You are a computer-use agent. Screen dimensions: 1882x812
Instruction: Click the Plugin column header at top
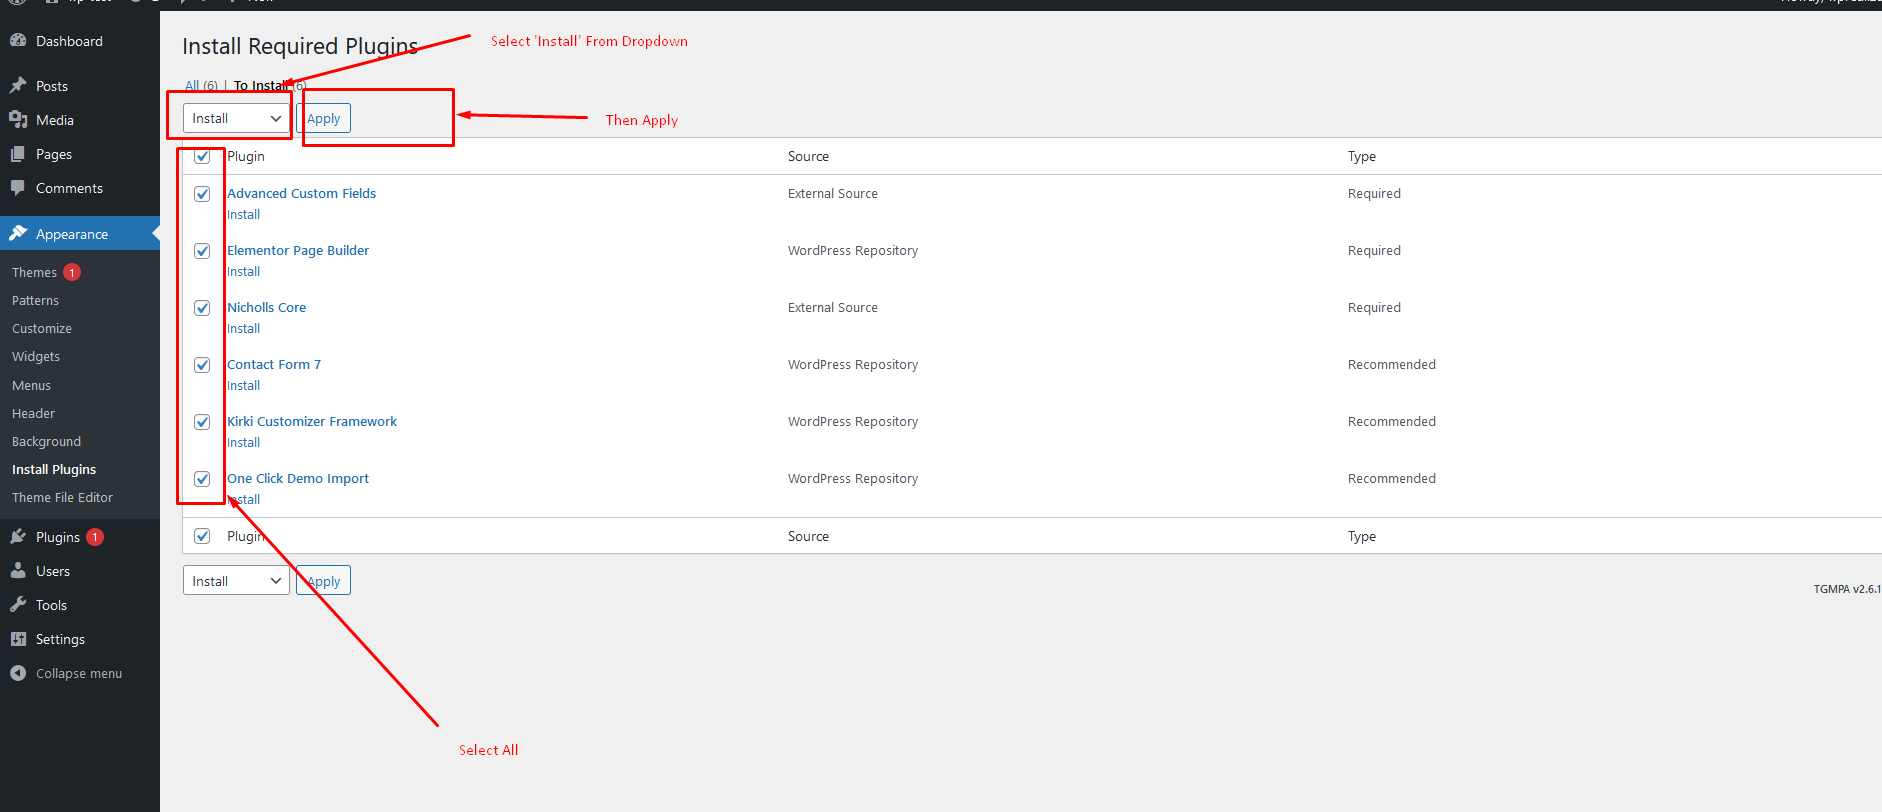point(246,156)
